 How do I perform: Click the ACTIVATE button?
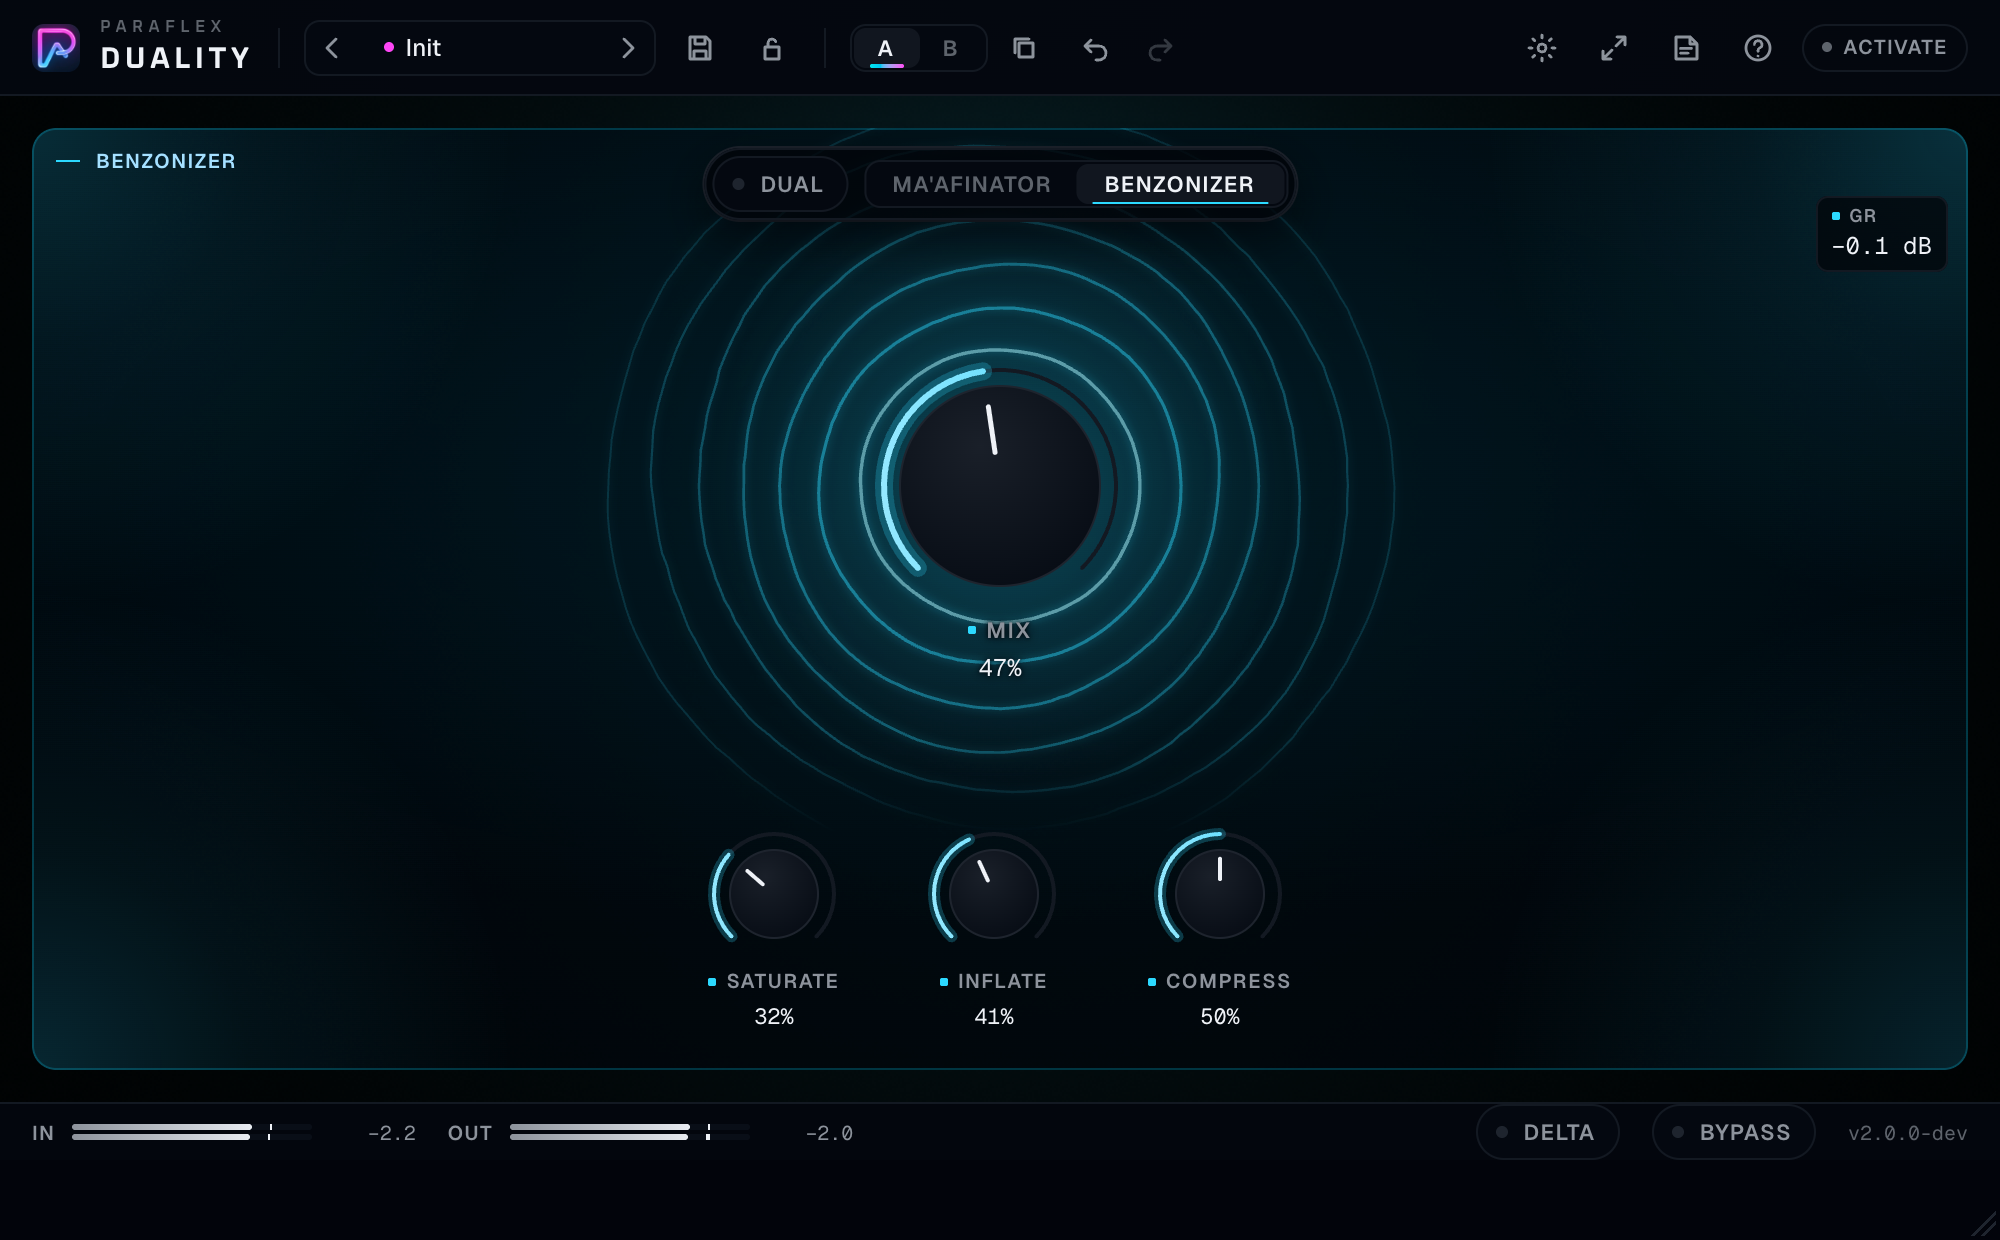(1884, 47)
